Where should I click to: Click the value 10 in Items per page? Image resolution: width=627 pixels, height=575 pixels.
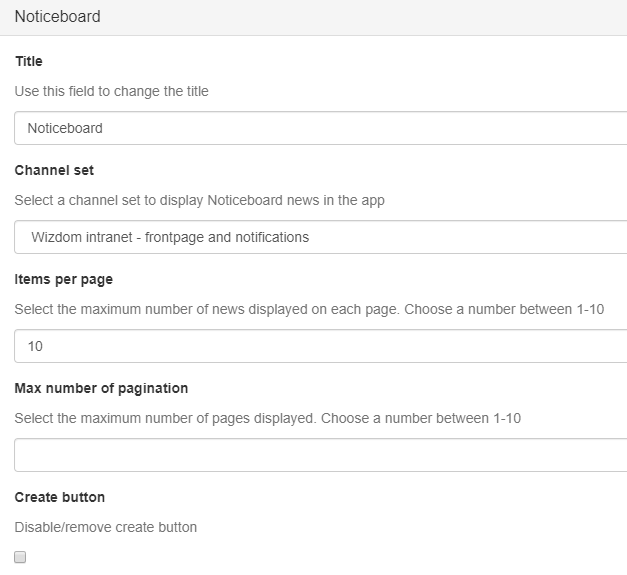[x=36, y=346]
